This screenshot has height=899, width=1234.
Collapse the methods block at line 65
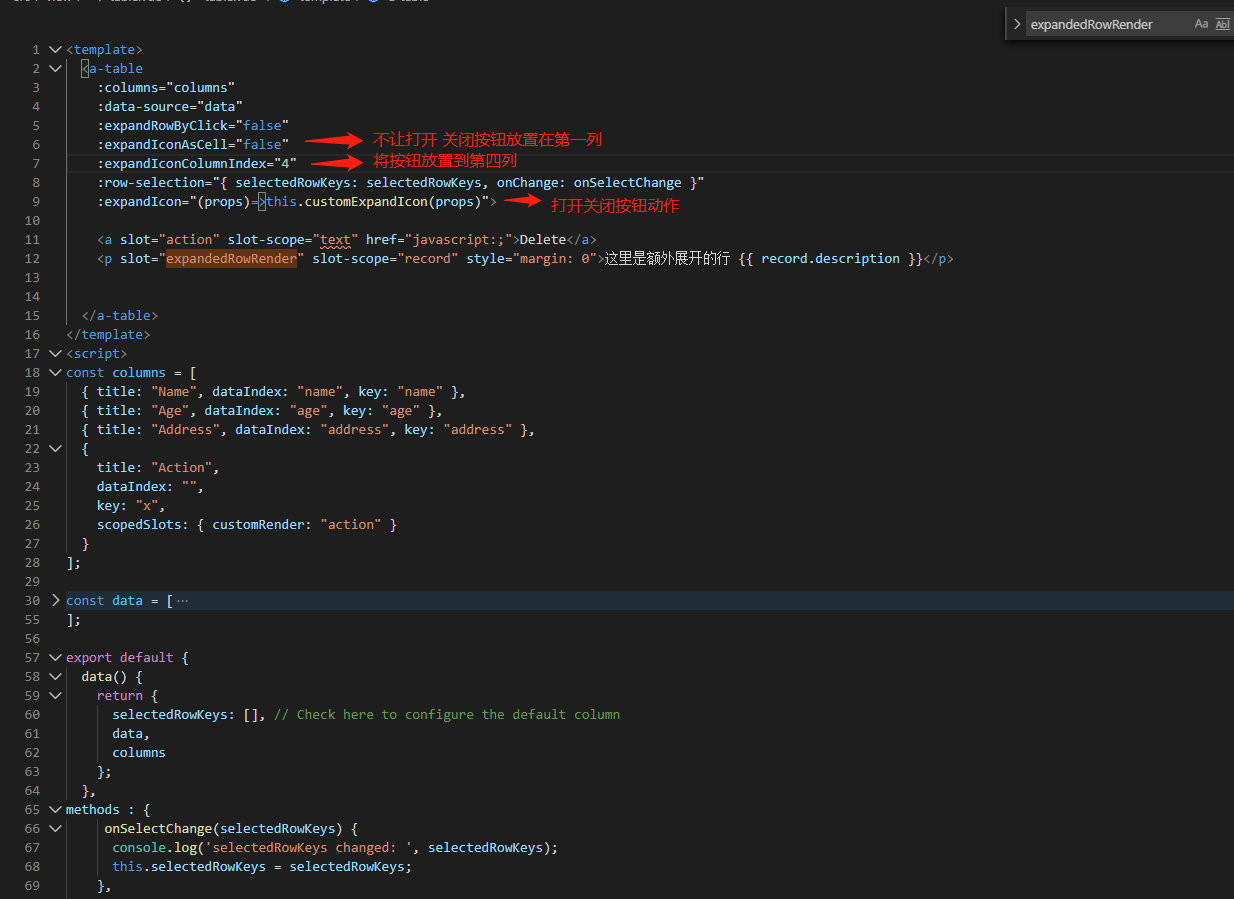pyautogui.click(x=55, y=809)
